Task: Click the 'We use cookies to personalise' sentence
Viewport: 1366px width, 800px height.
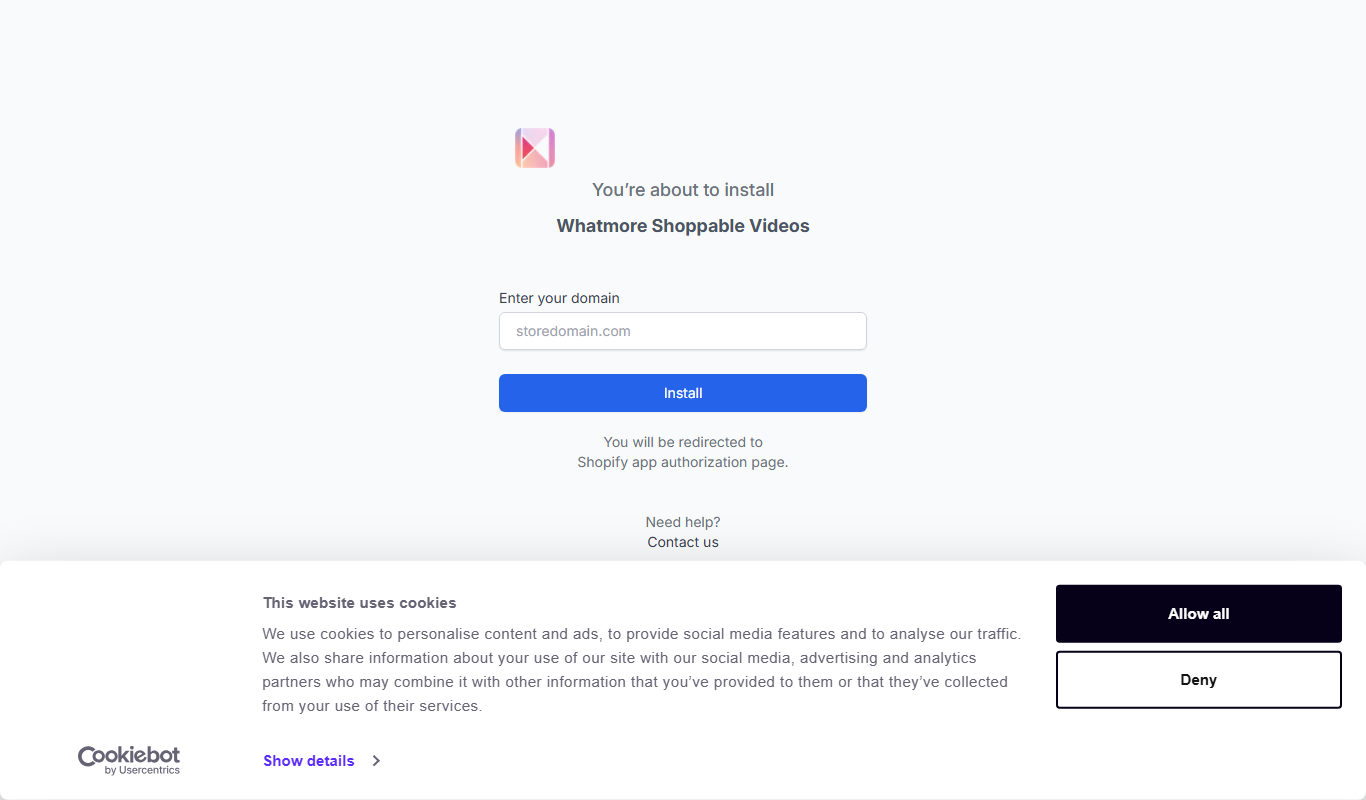Action: pyautogui.click(x=642, y=634)
